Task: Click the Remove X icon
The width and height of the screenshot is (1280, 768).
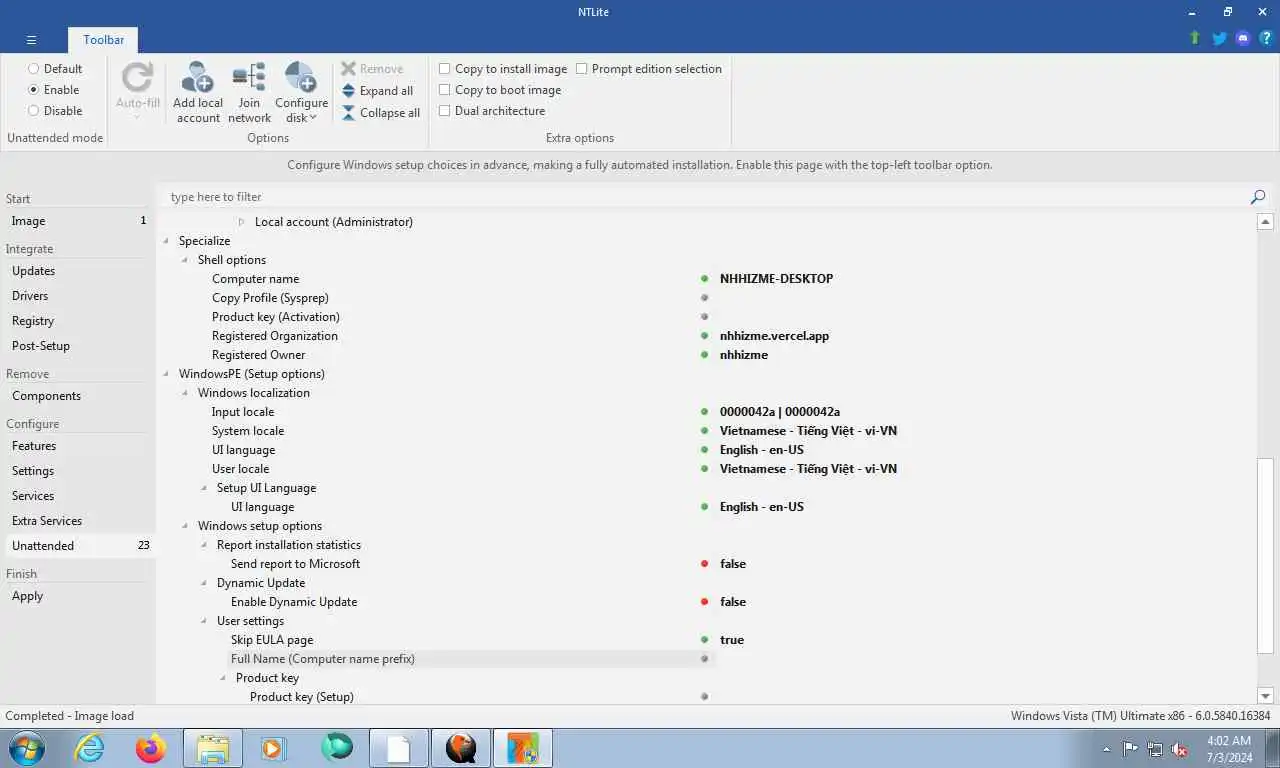Action: pyautogui.click(x=348, y=69)
